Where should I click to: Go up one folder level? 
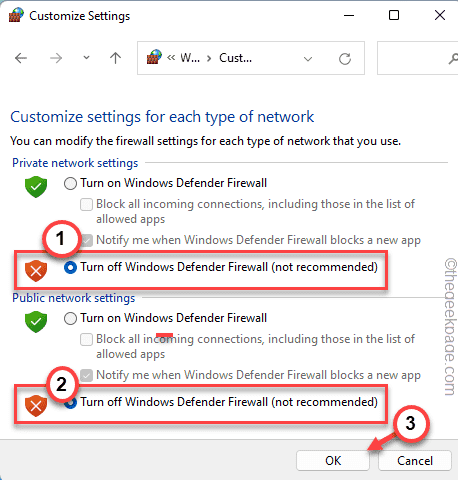pyautogui.click(x=115, y=58)
